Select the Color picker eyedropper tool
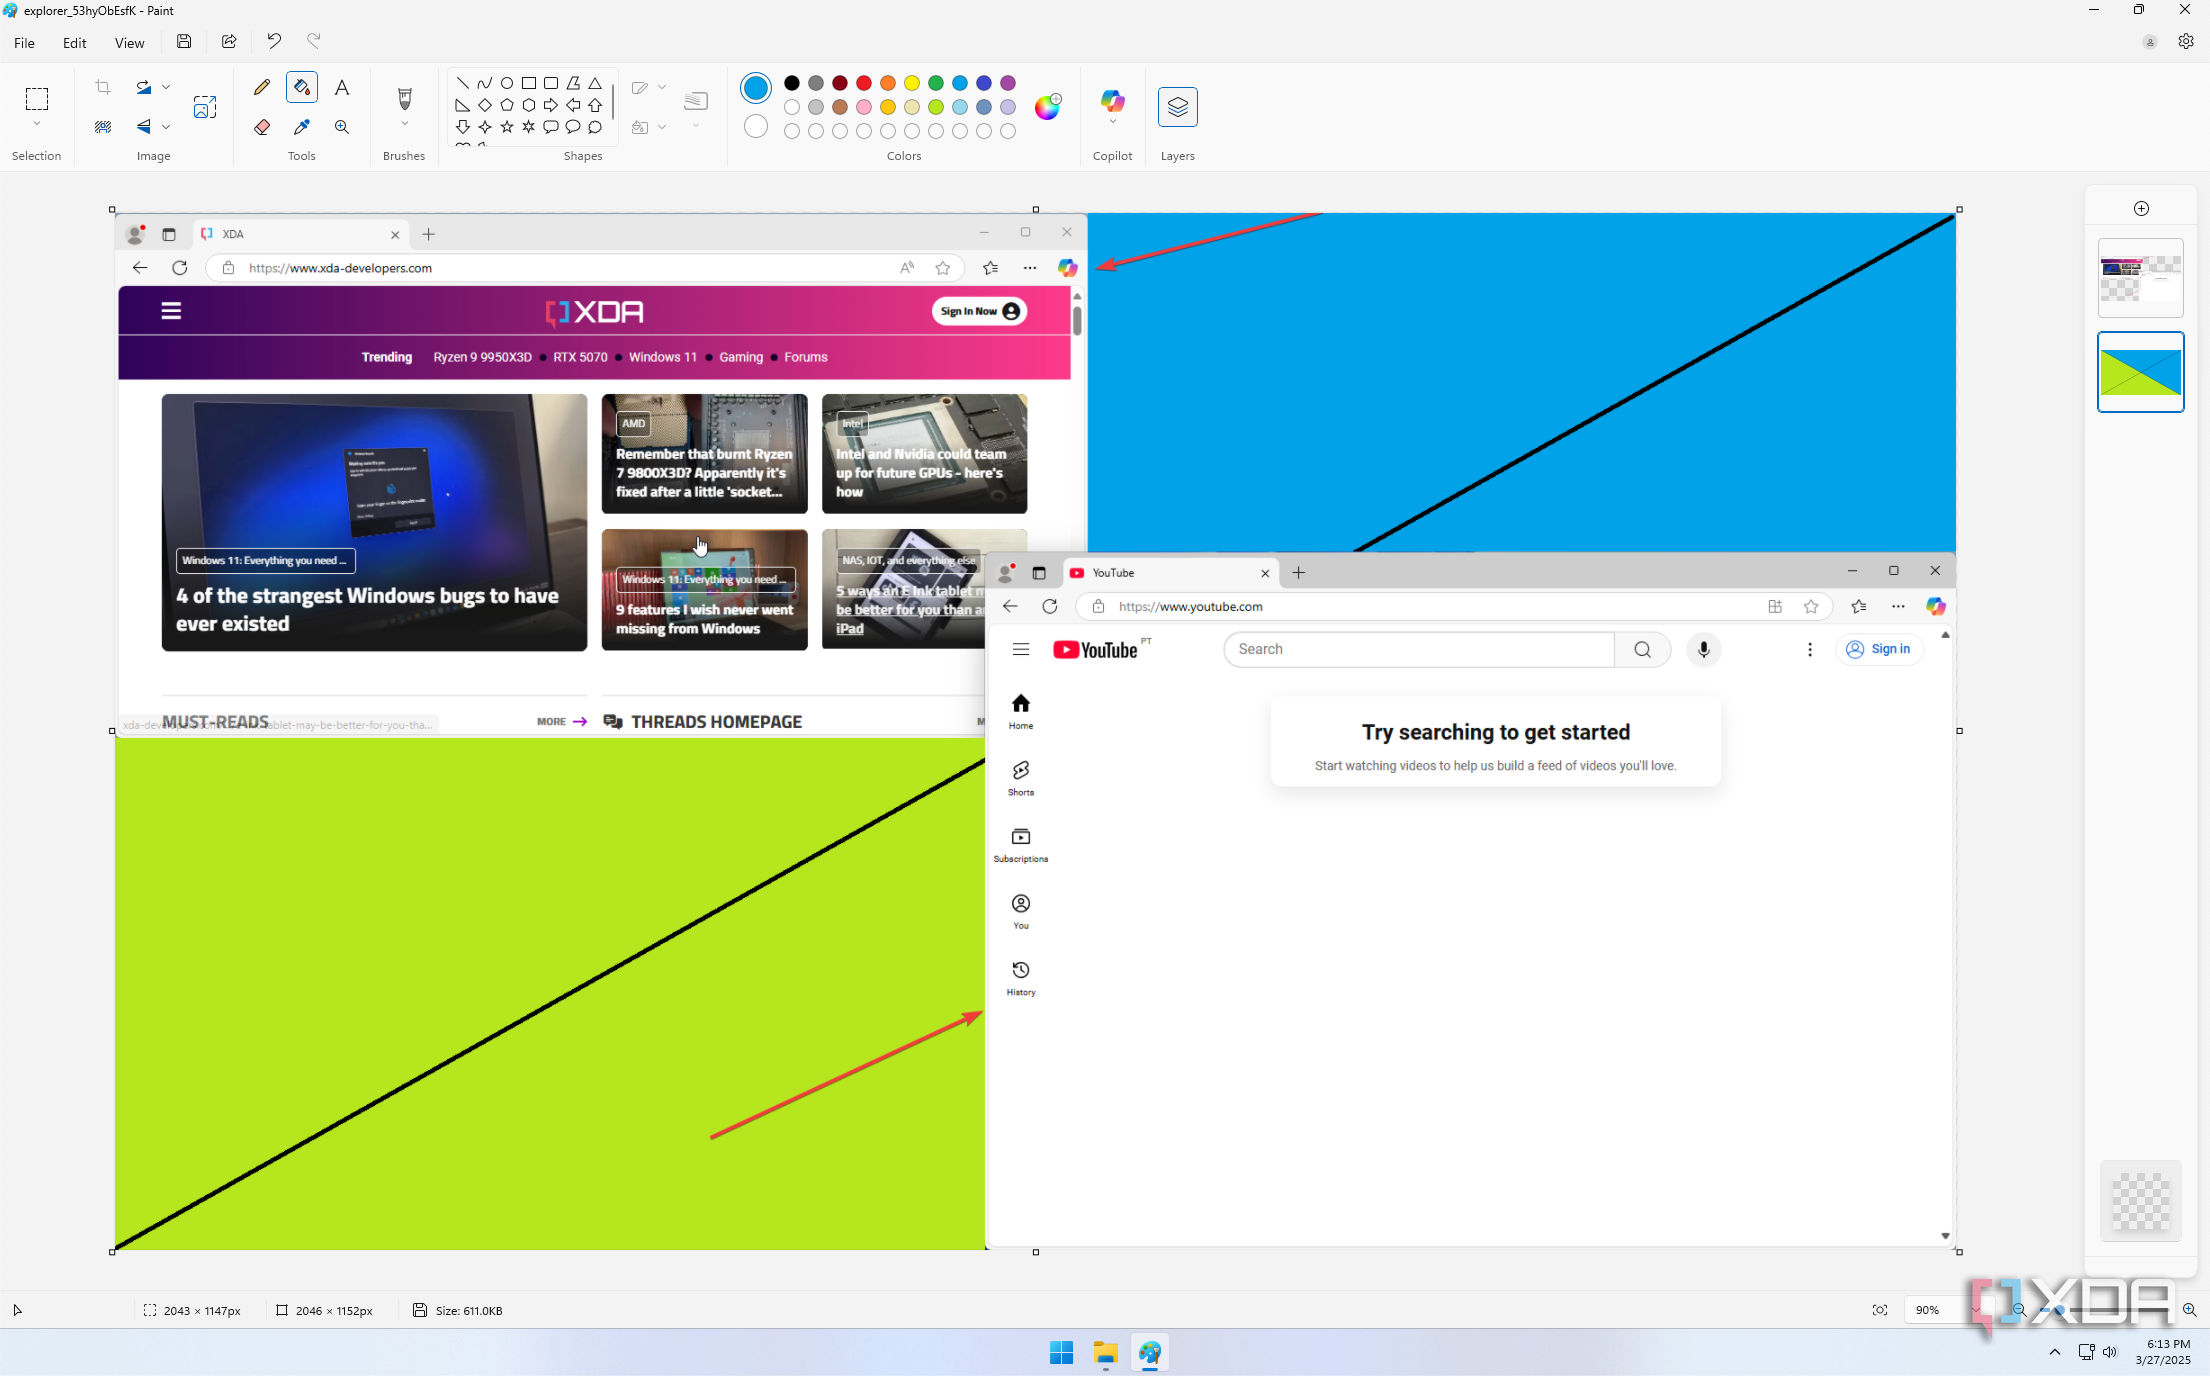Screen dimensions: 2210x1376 pos(302,127)
